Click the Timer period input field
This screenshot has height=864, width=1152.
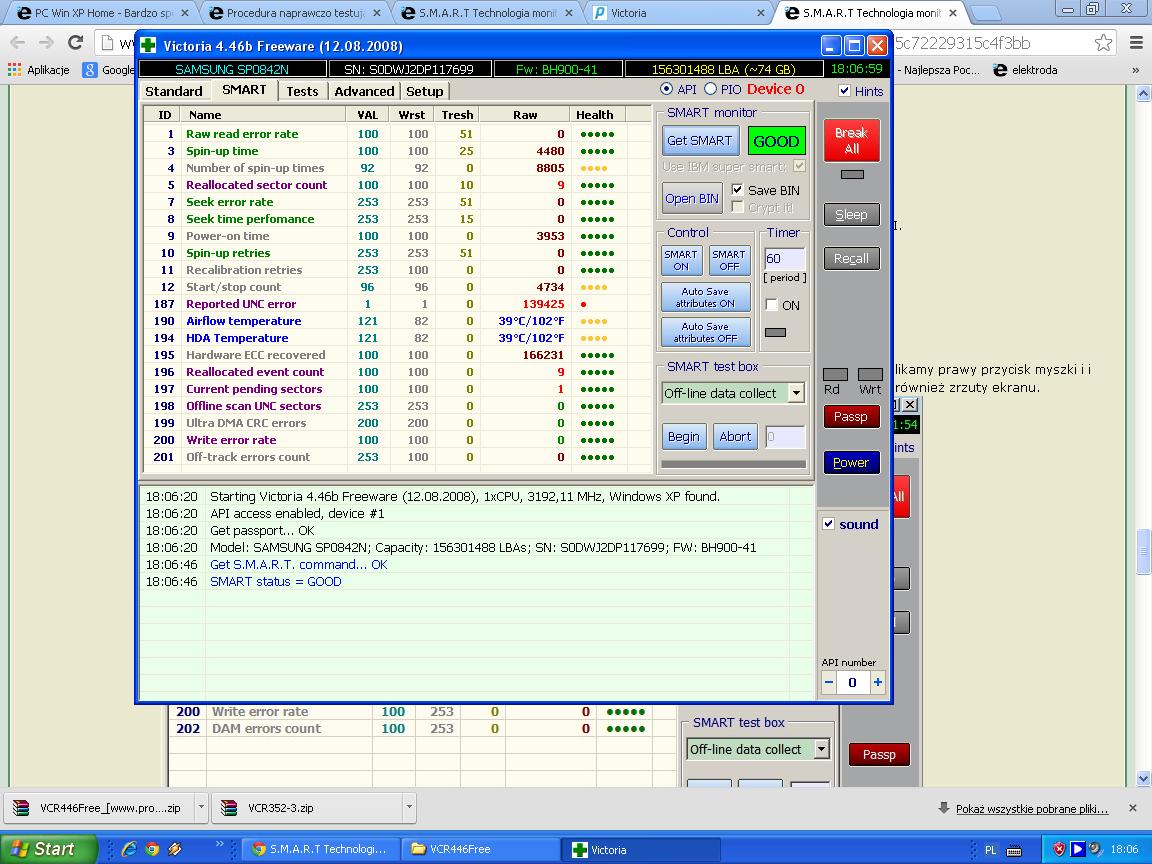pyautogui.click(x=784, y=259)
